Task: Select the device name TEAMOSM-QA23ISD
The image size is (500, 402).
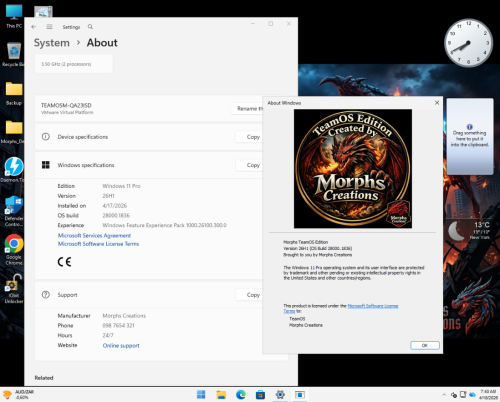Action: (66, 105)
